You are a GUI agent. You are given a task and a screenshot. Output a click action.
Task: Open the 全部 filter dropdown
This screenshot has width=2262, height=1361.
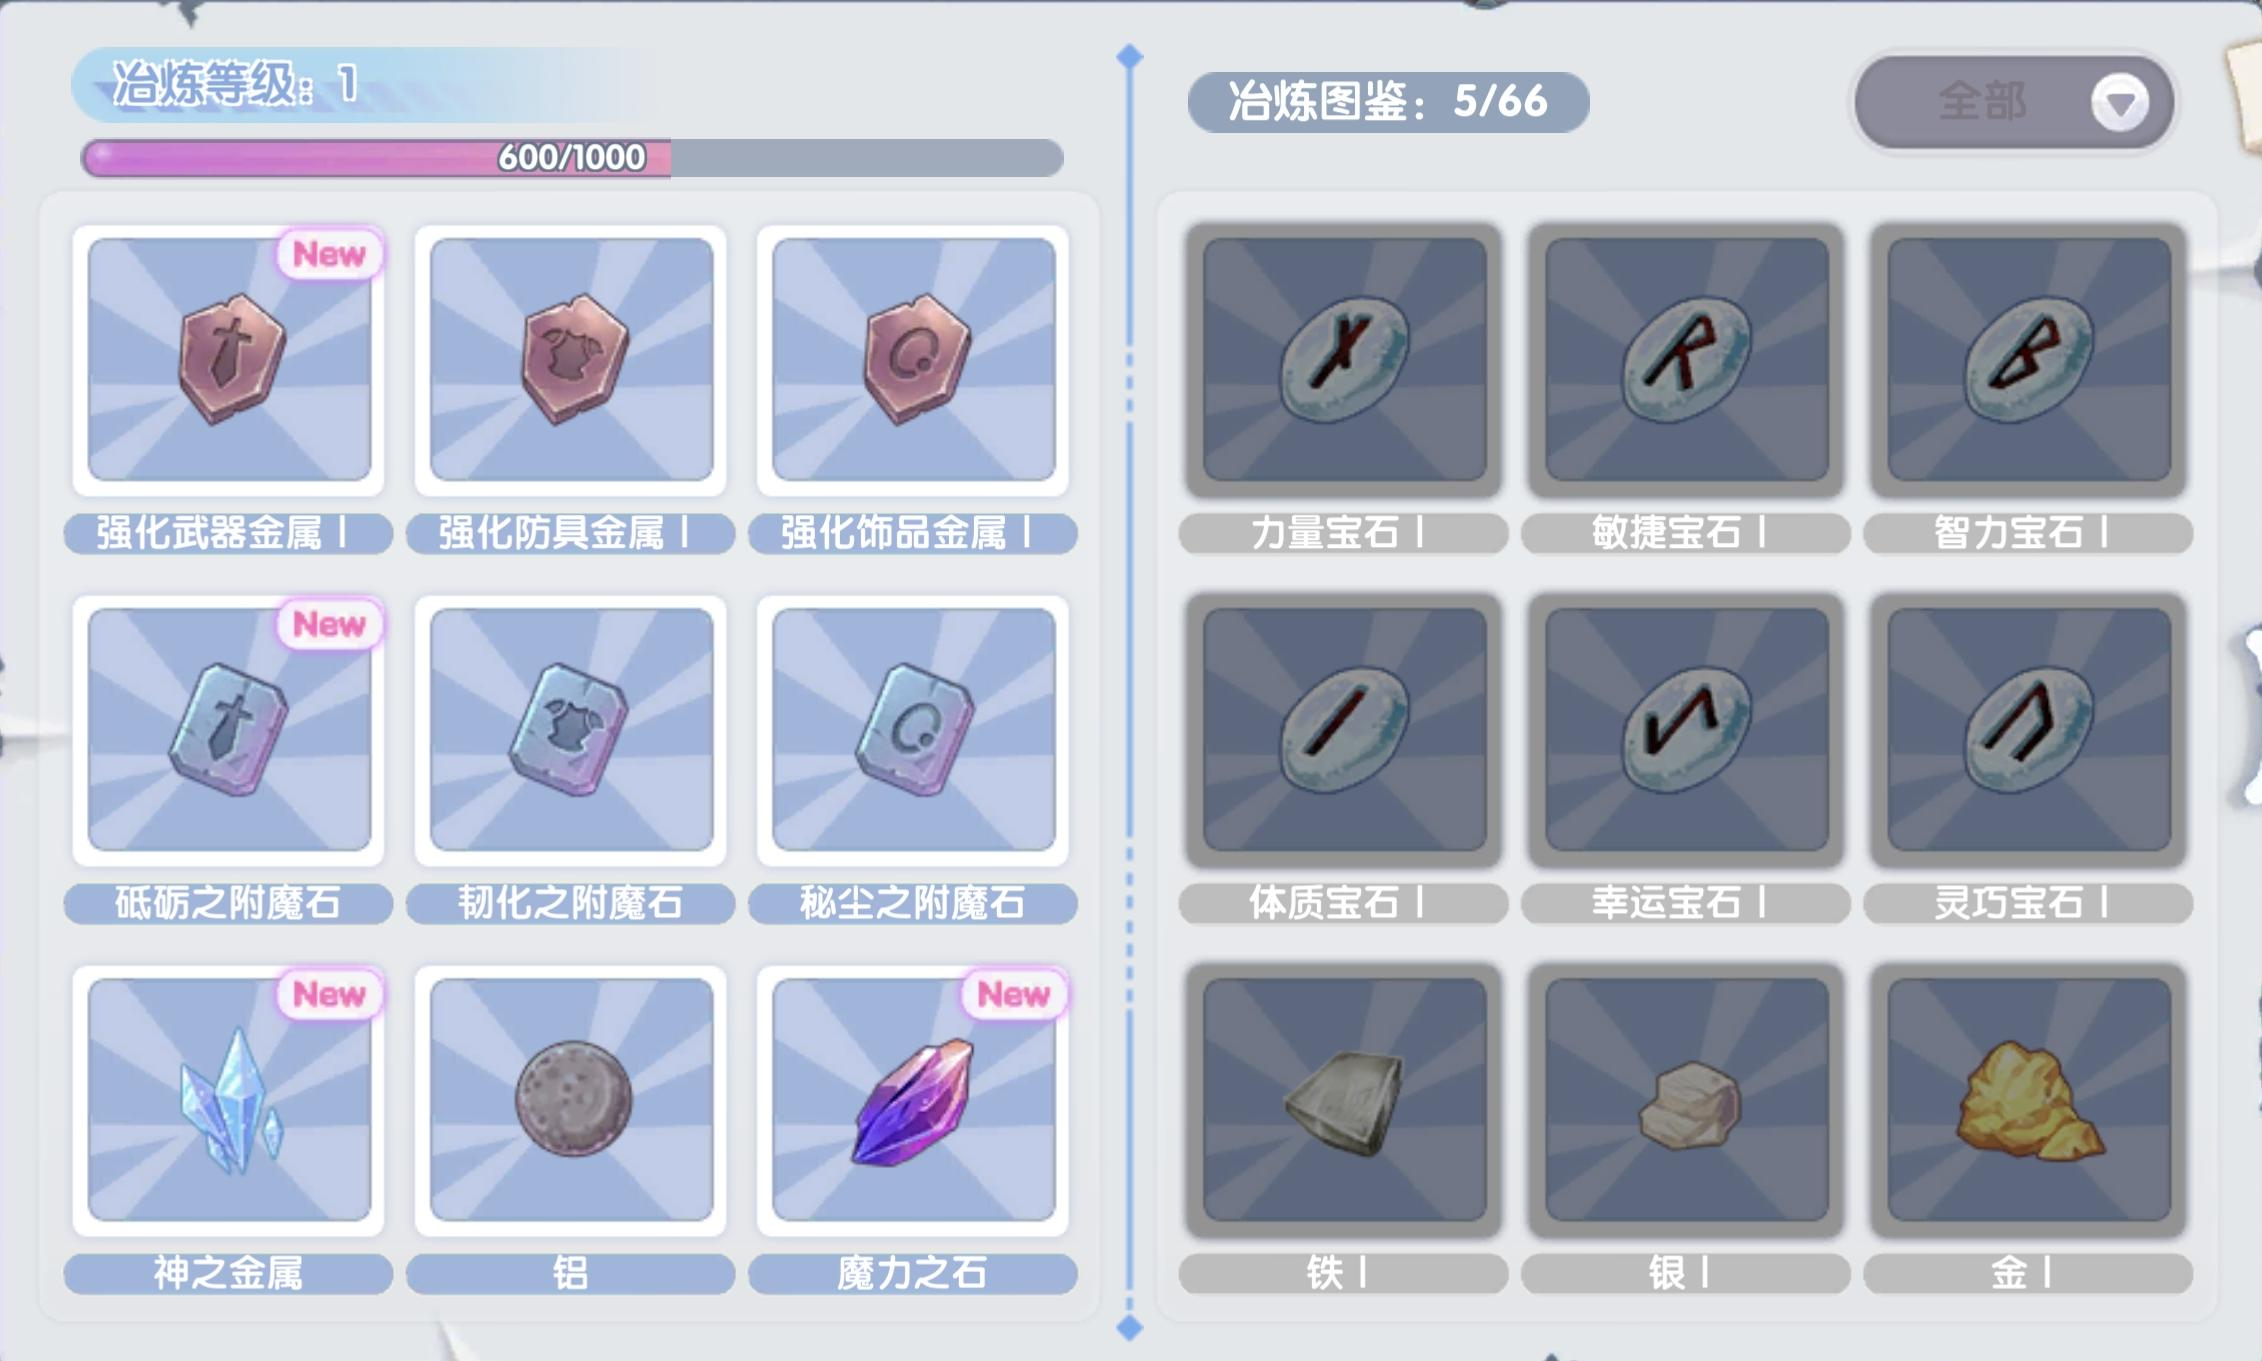coord(2014,102)
